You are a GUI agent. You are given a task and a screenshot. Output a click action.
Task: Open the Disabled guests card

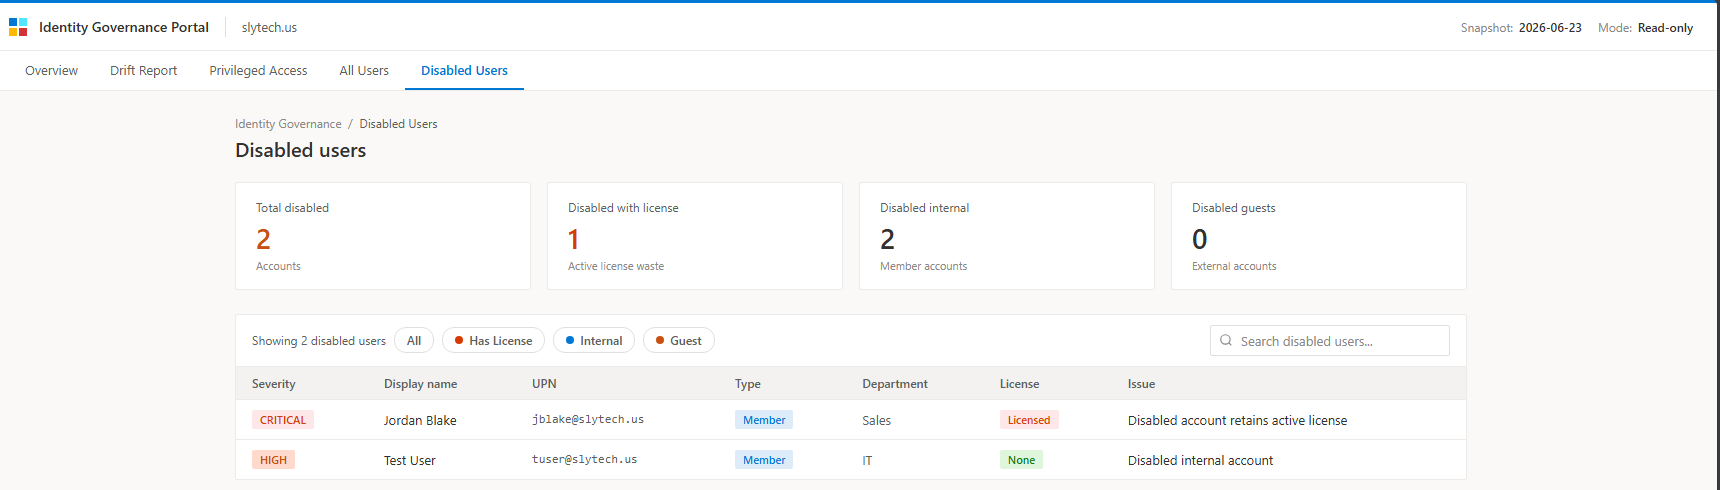coord(1319,236)
